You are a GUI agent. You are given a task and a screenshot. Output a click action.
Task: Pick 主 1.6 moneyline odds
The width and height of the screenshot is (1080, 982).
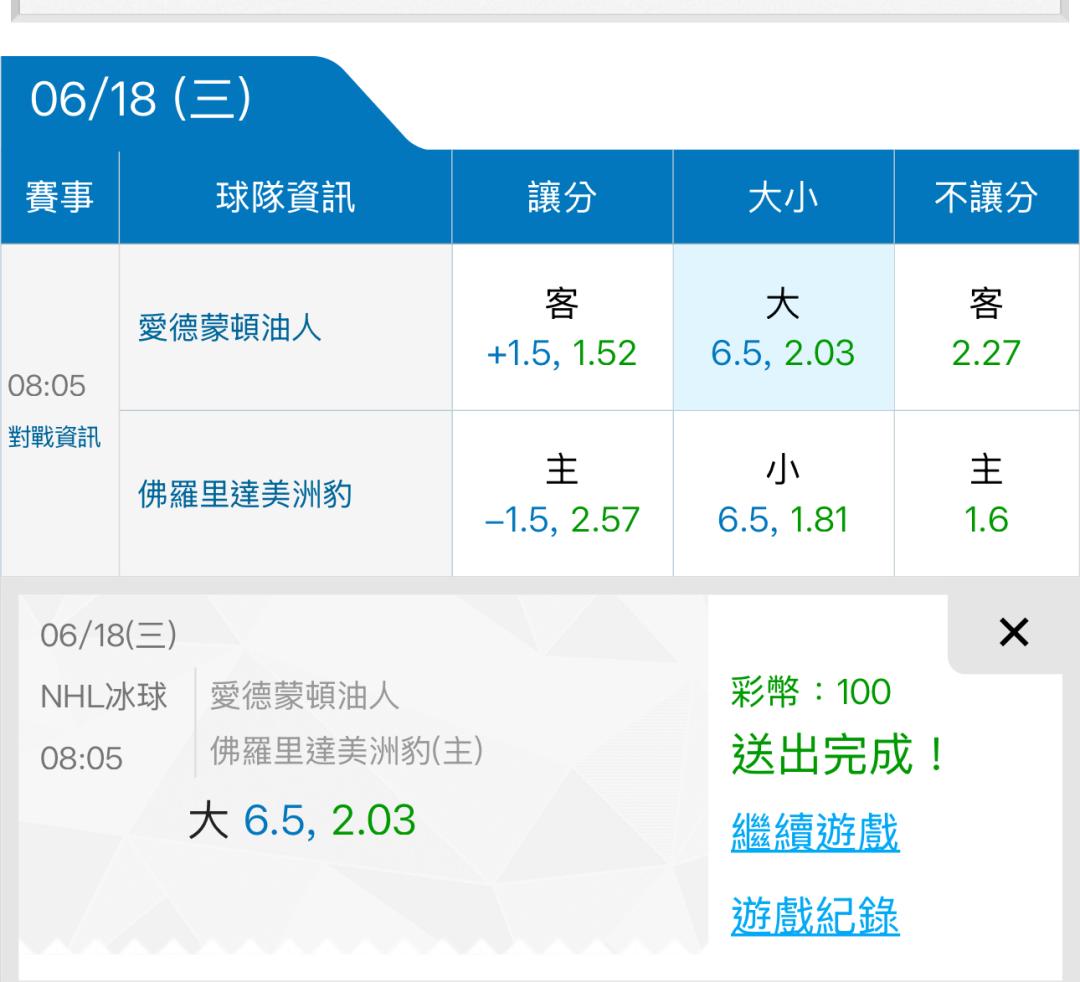pos(986,494)
